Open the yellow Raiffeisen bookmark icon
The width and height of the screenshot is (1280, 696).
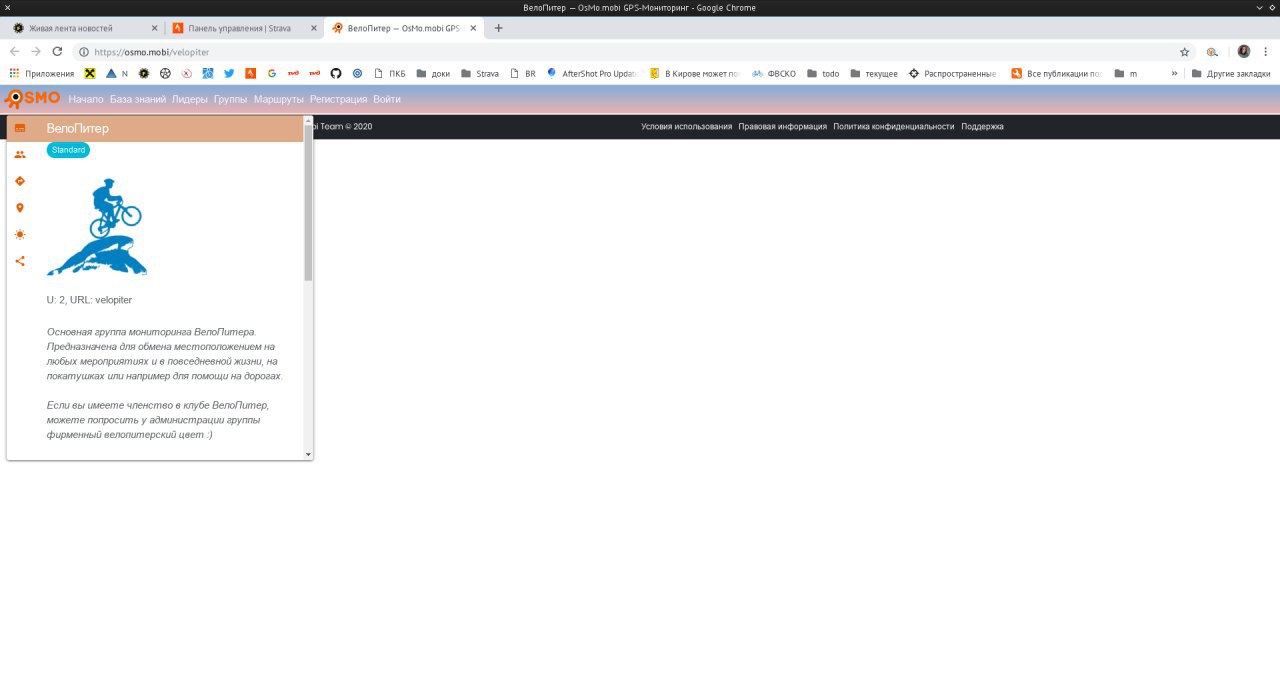click(90, 73)
